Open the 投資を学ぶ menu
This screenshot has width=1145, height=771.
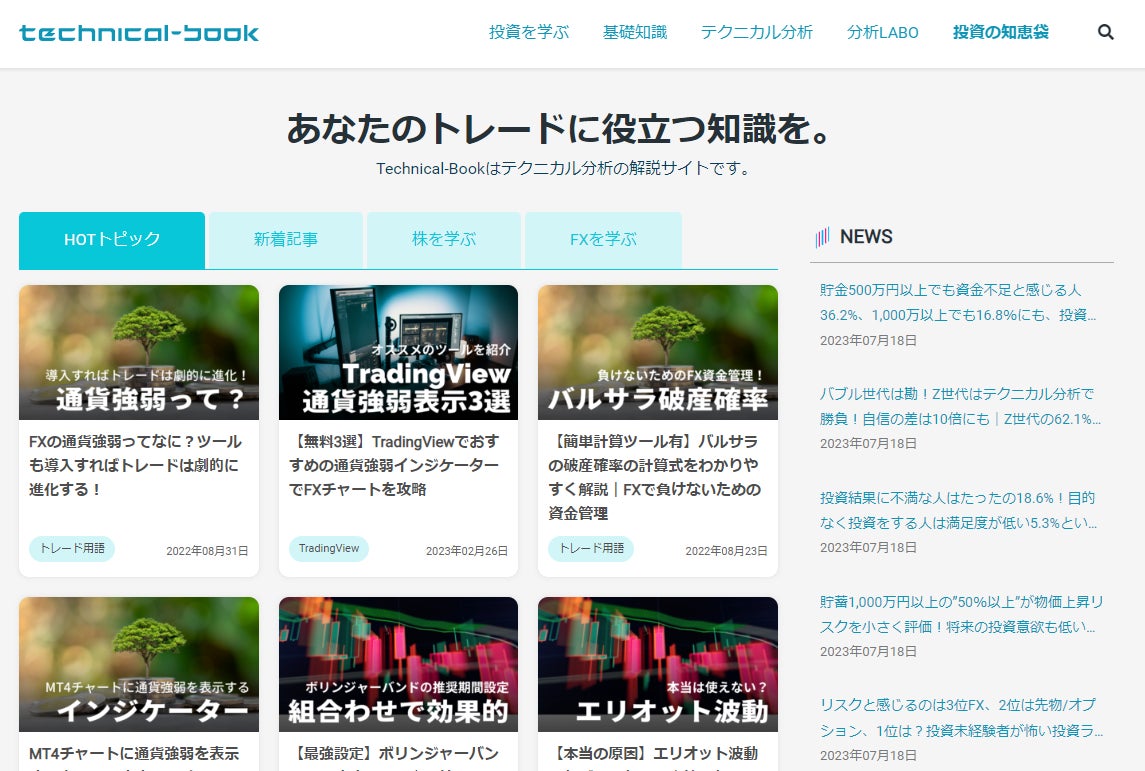pos(528,32)
